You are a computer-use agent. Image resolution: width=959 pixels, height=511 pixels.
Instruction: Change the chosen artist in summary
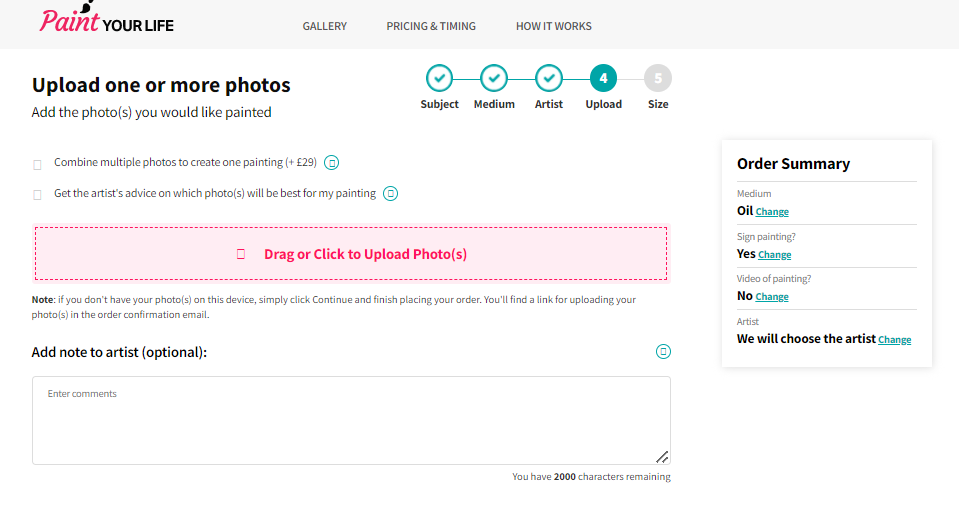[894, 340]
